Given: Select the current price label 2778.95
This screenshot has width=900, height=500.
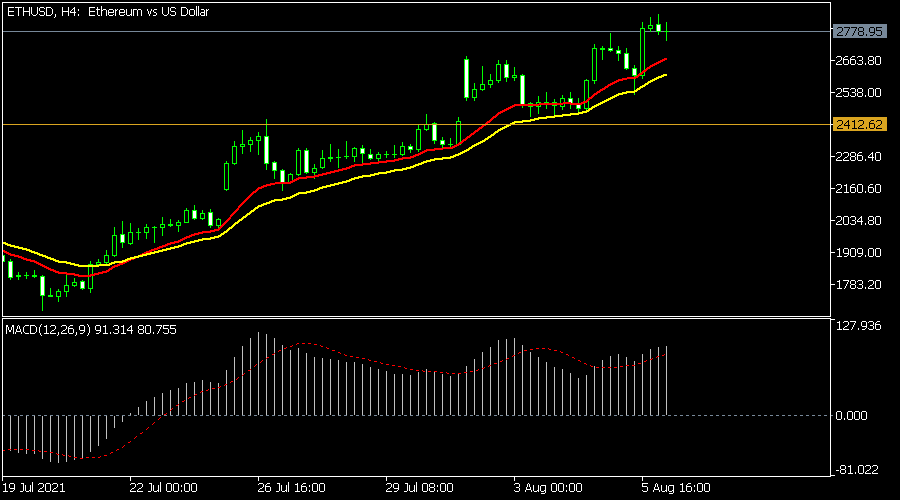Looking at the screenshot, I should 859,31.
